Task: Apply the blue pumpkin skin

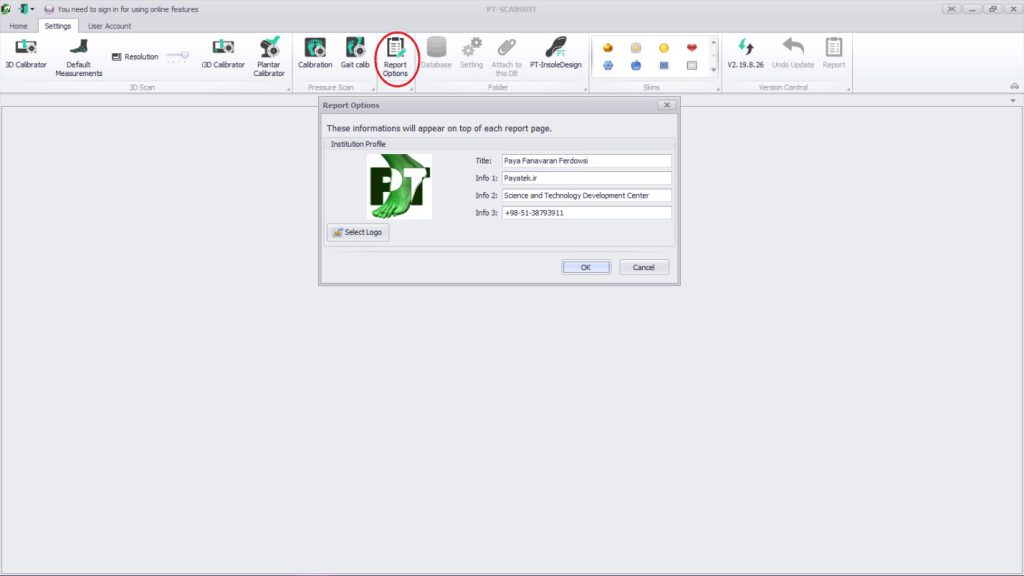Action: [x=635, y=65]
